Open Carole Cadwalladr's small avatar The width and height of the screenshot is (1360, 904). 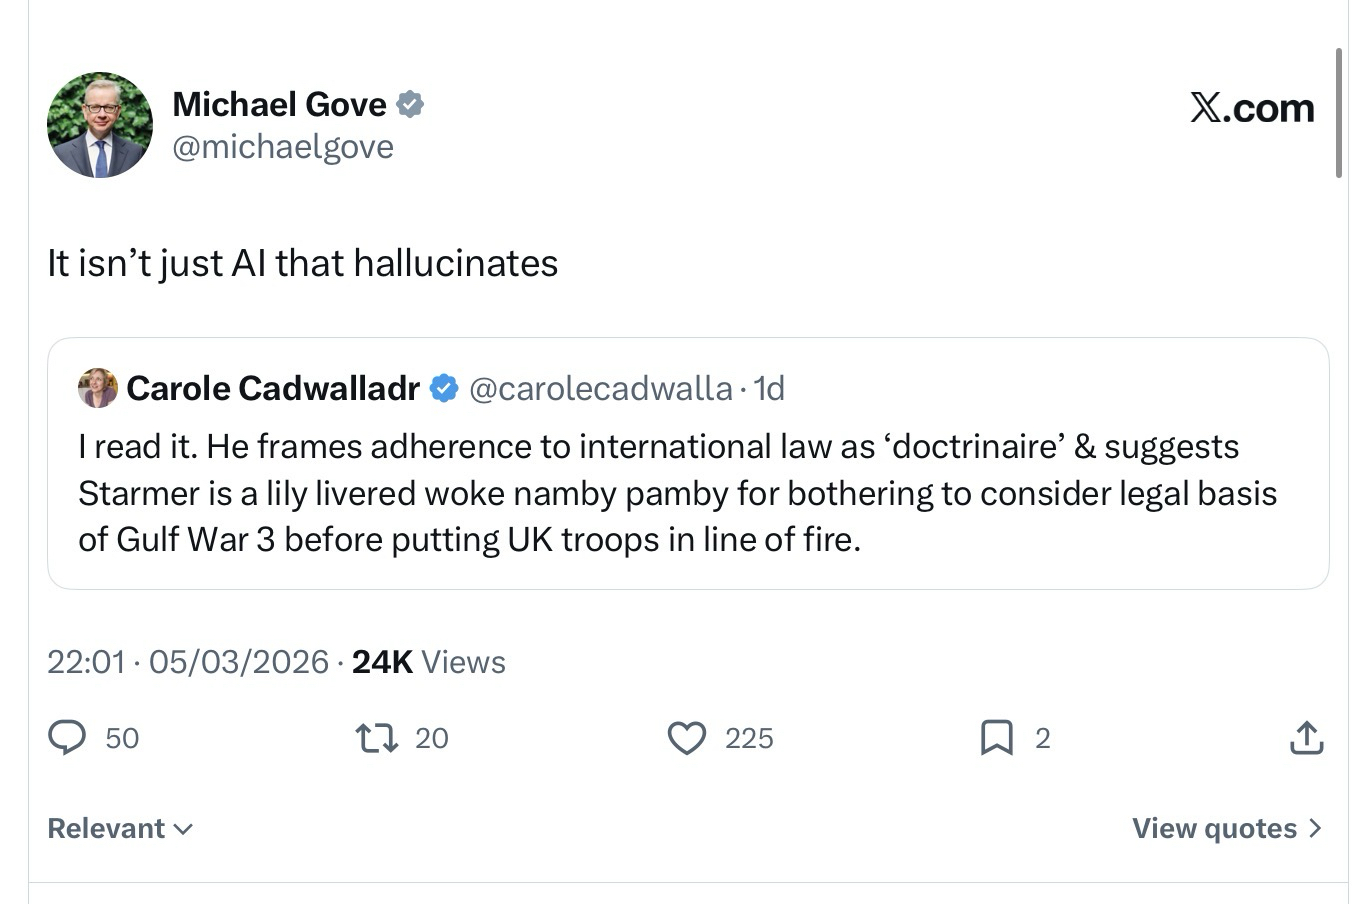(x=98, y=388)
